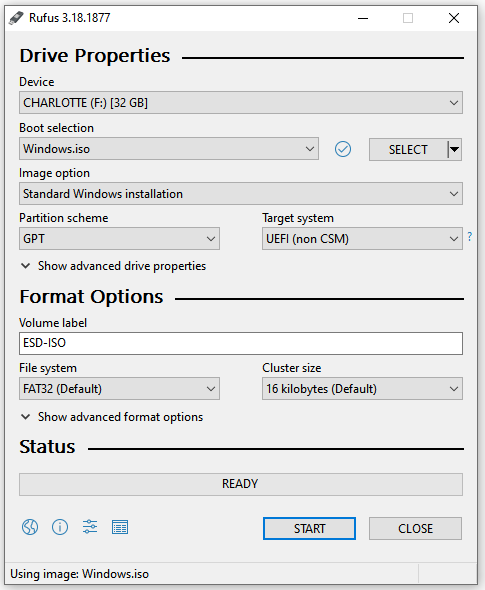485x590 pixels.
Task: Click the Rufus USB drive title icon
Action: pos(16,18)
